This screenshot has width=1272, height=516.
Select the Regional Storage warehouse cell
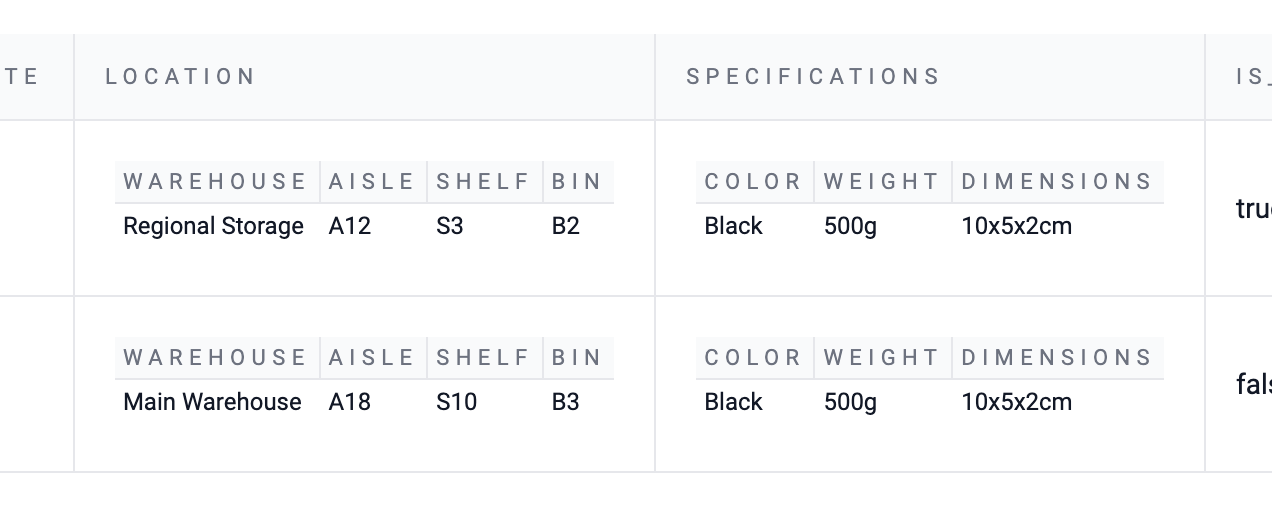pyautogui.click(x=213, y=226)
